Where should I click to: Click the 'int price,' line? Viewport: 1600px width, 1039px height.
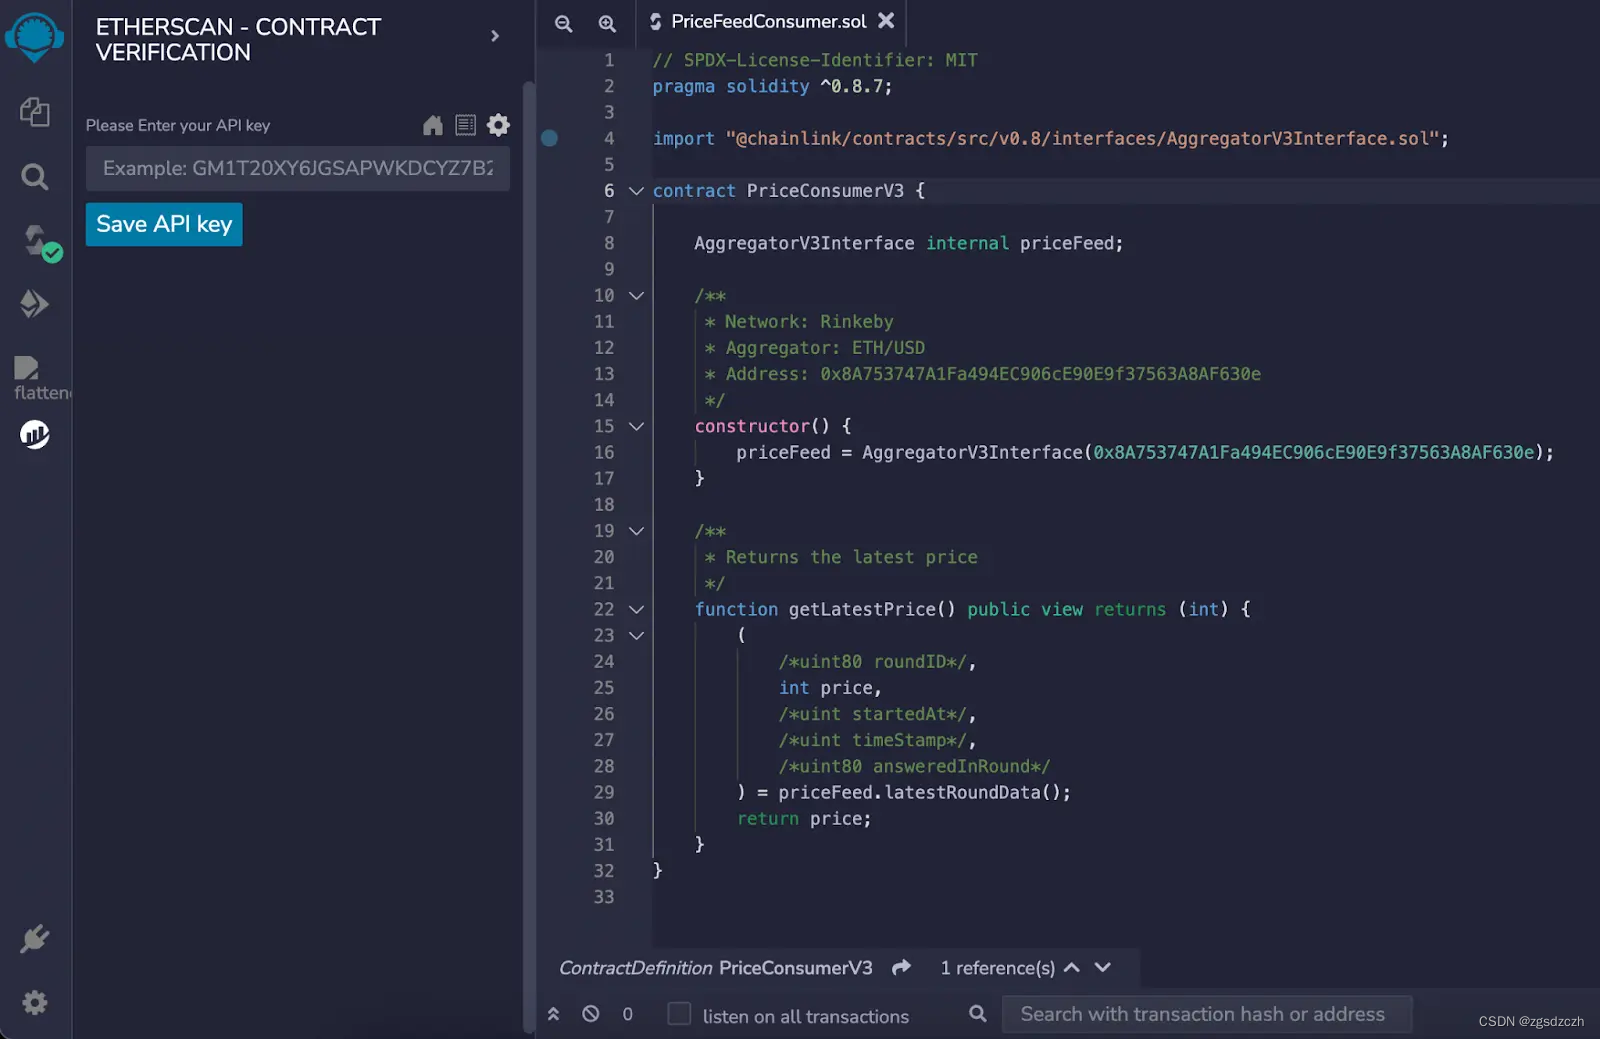(x=830, y=688)
